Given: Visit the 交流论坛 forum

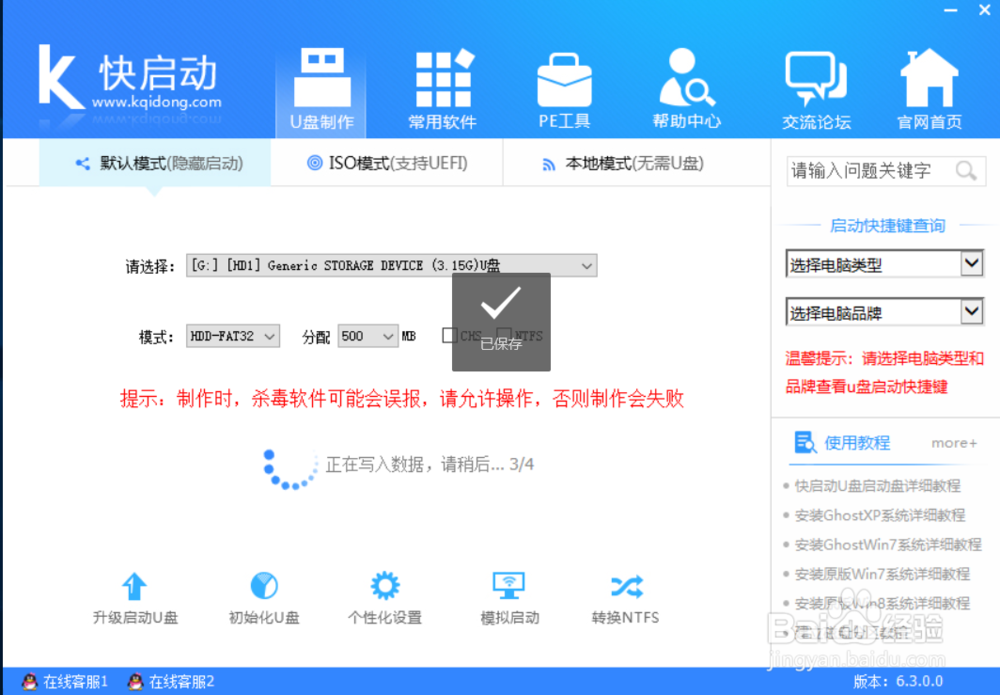Looking at the screenshot, I should tap(815, 88).
